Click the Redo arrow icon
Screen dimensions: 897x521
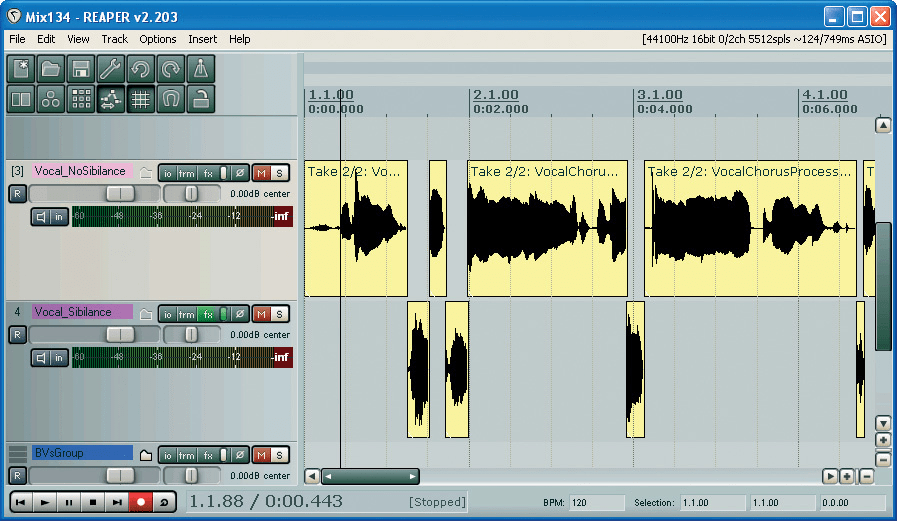point(171,69)
